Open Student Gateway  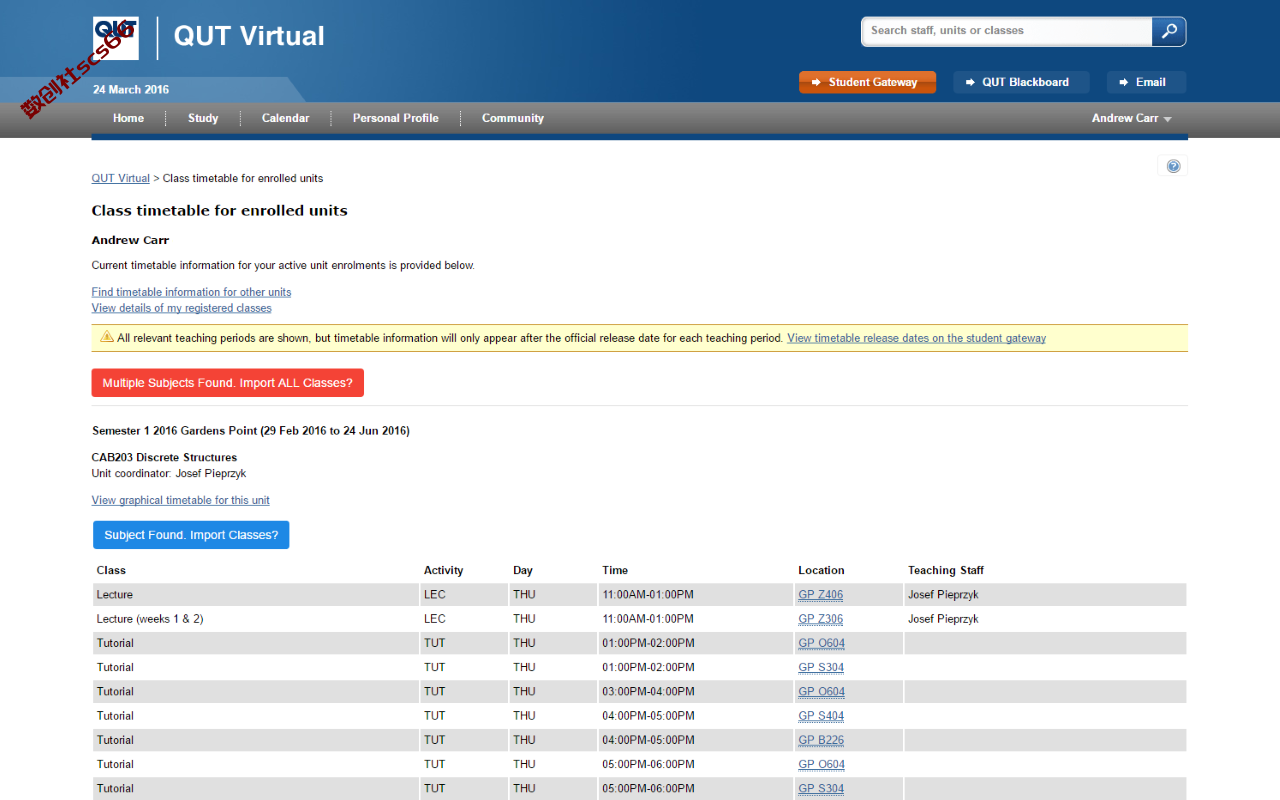tap(867, 82)
